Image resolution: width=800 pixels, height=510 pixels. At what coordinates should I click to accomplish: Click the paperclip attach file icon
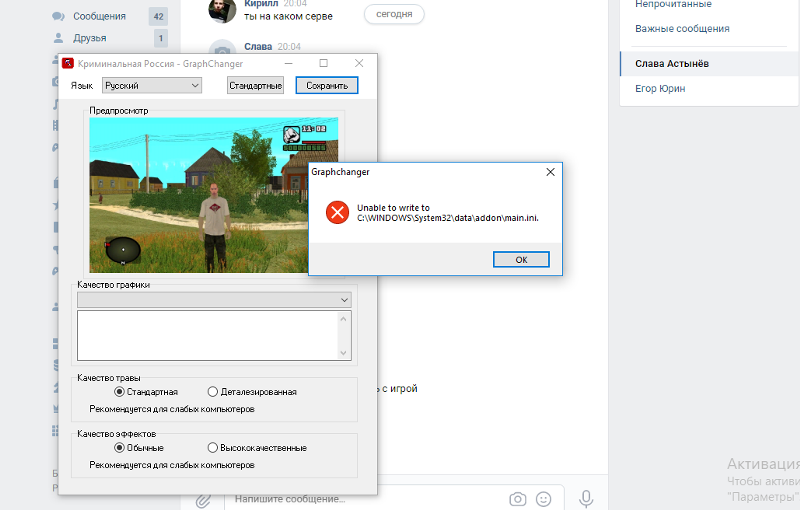[x=202, y=498]
